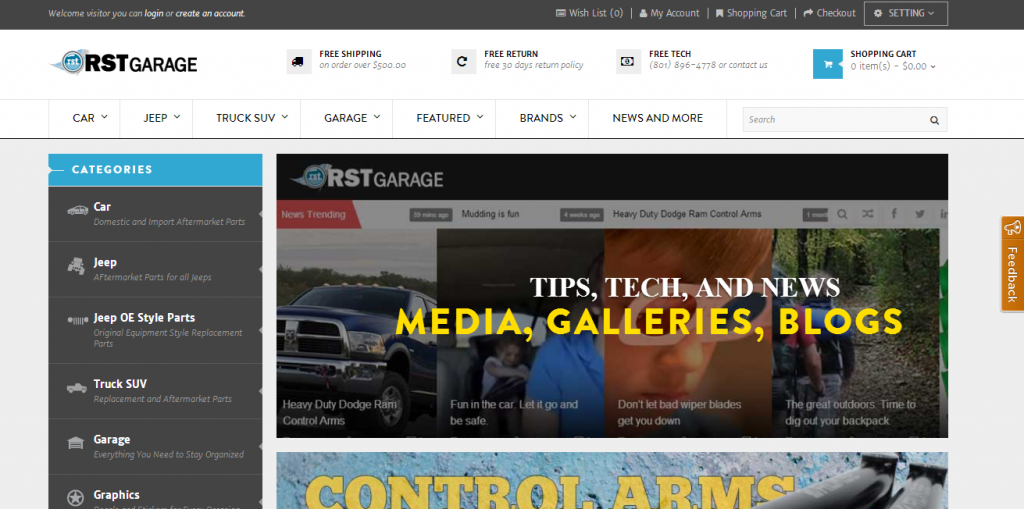
Task: Click the banner's search magnifier icon
Action: tap(842, 214)
